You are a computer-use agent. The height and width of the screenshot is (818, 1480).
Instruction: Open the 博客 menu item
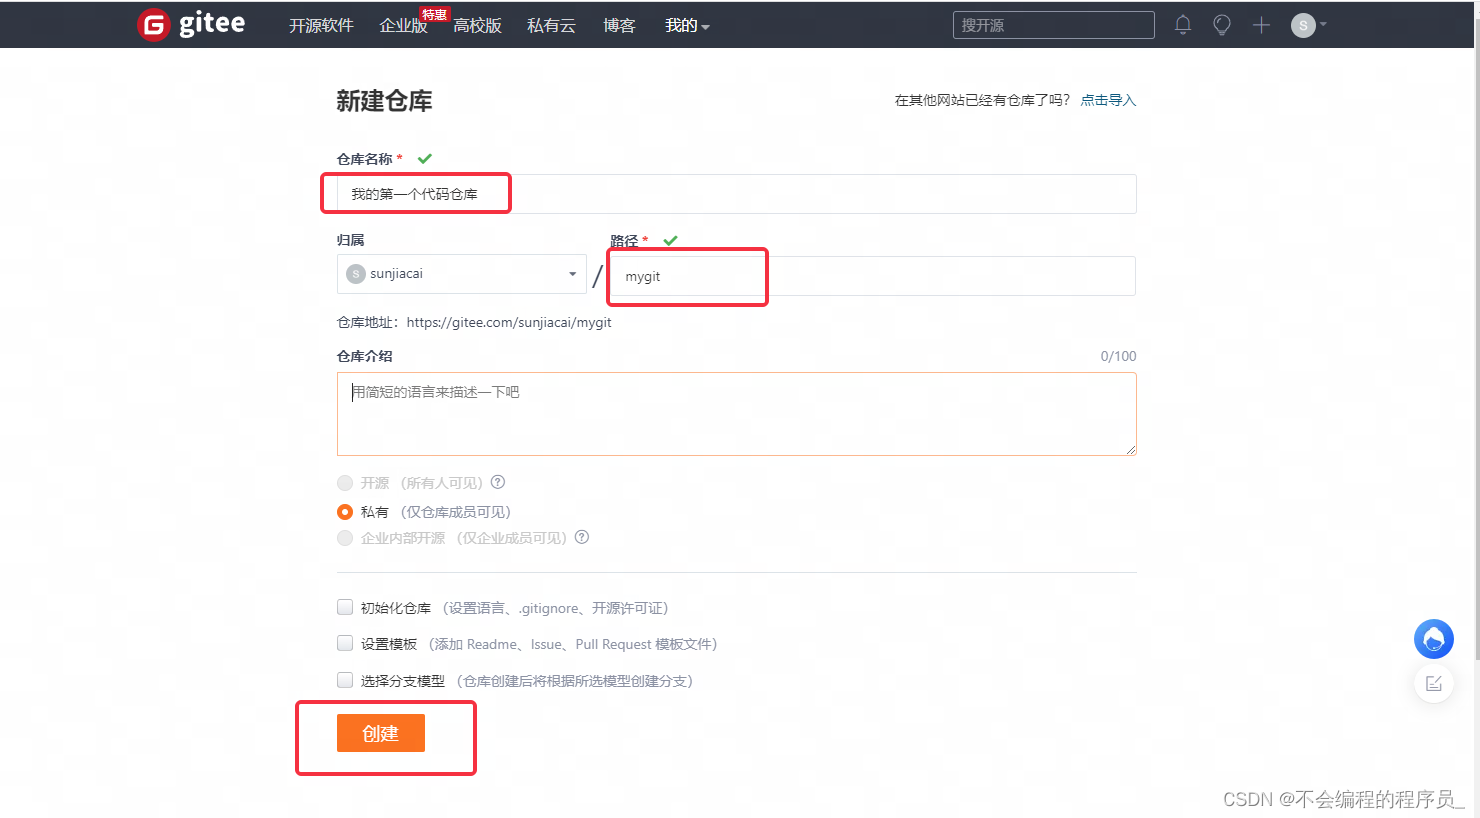619,26
